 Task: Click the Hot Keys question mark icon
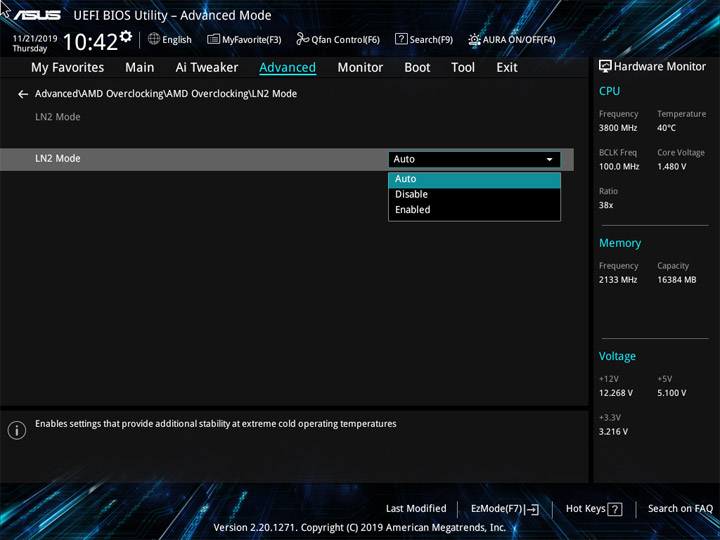614,509
